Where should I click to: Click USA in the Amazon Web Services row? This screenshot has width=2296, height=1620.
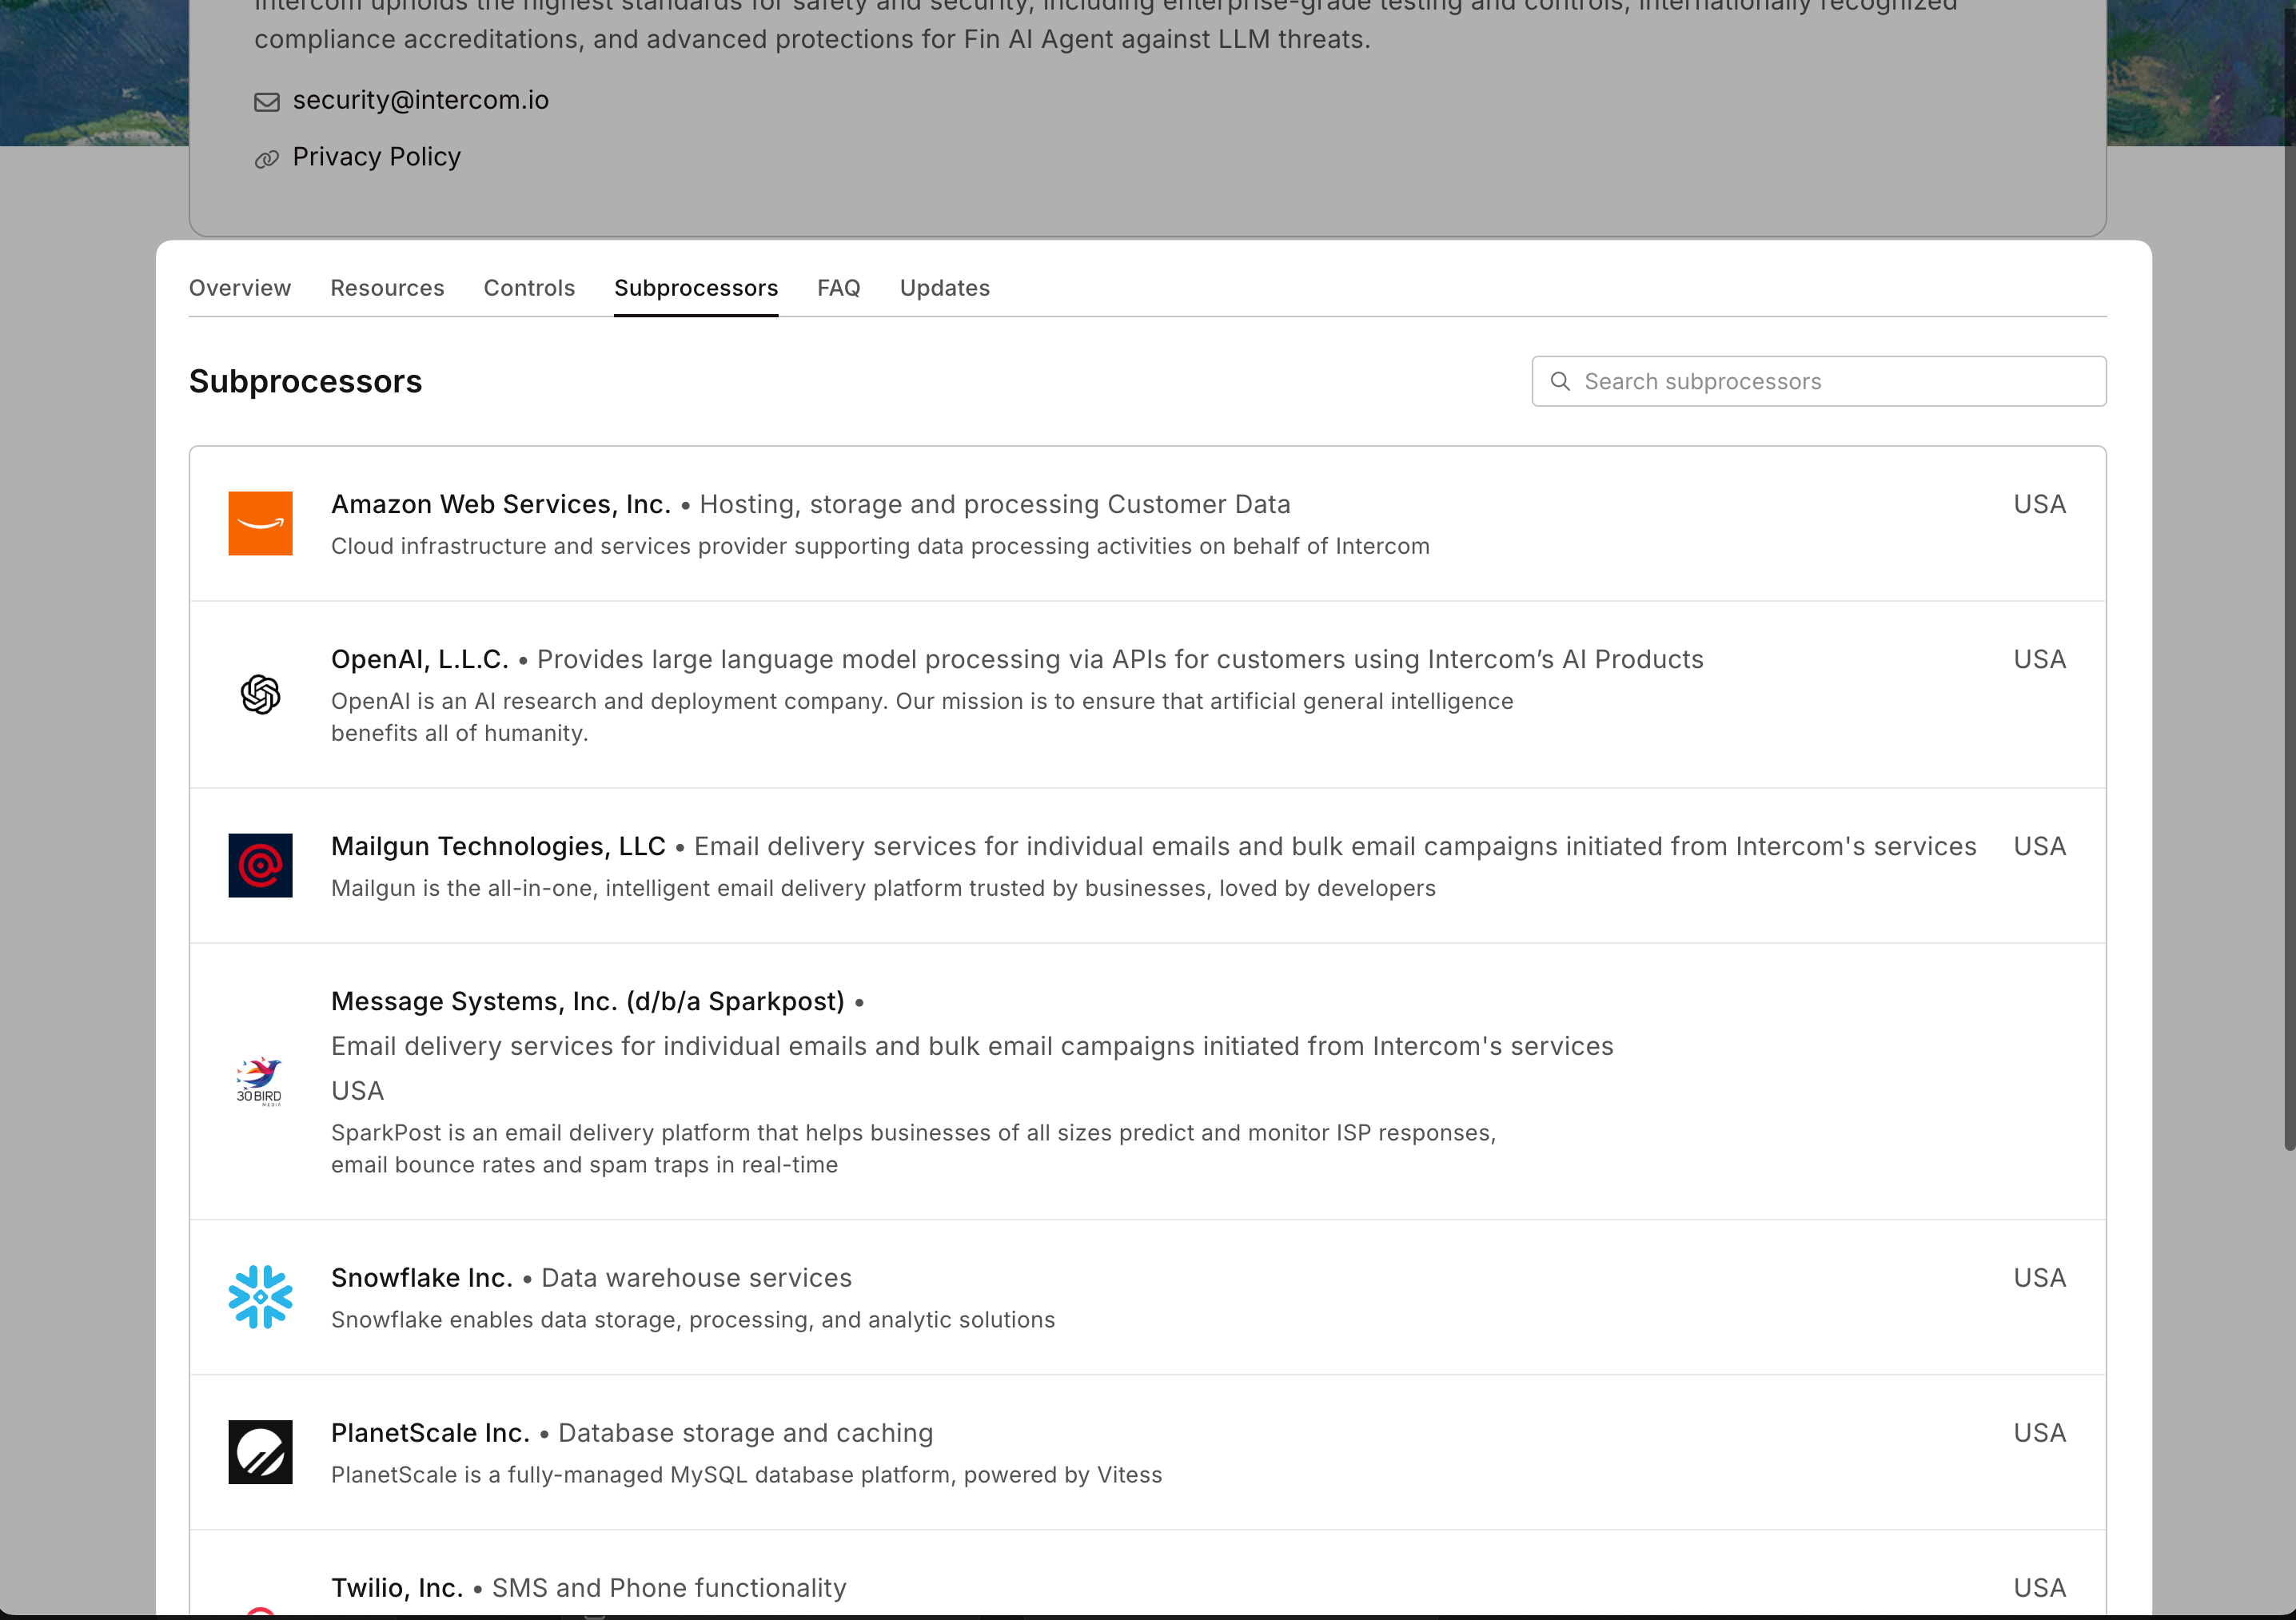tap(2040, 504)
